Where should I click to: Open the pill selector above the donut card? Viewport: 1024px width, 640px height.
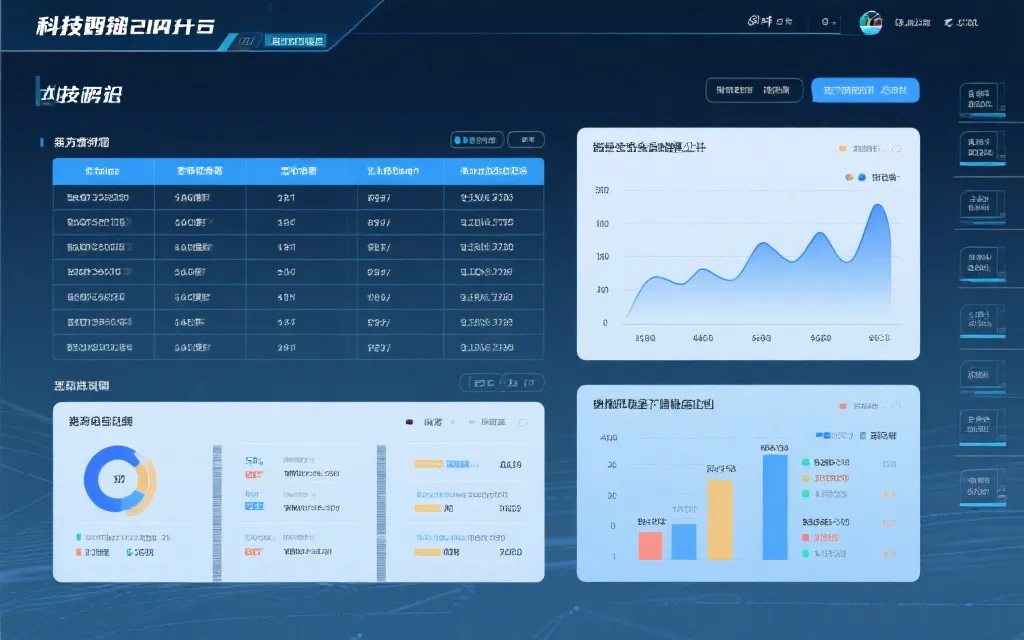click(502, 382)
